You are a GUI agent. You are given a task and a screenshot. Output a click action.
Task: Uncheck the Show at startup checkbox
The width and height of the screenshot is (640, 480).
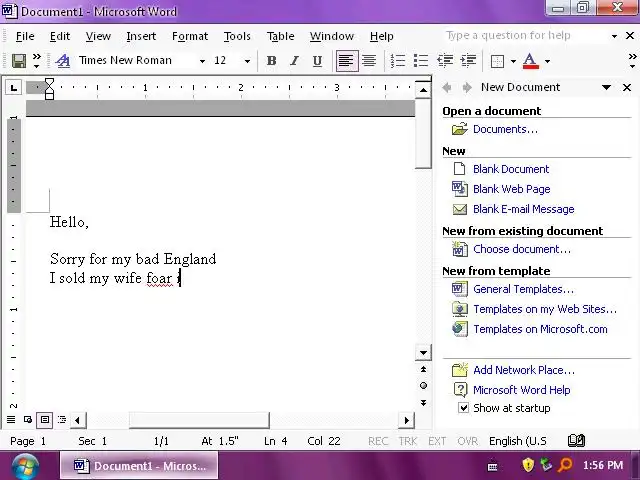tap(463, 408)
